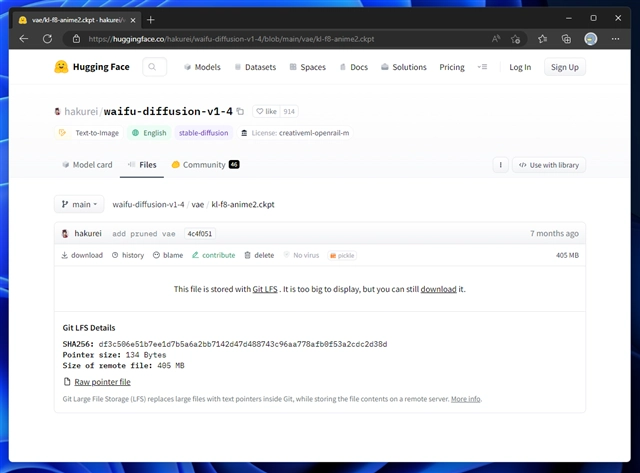Click the Use with library button
The width and height of the screenshot is (640, 473).
coord(548,165)
